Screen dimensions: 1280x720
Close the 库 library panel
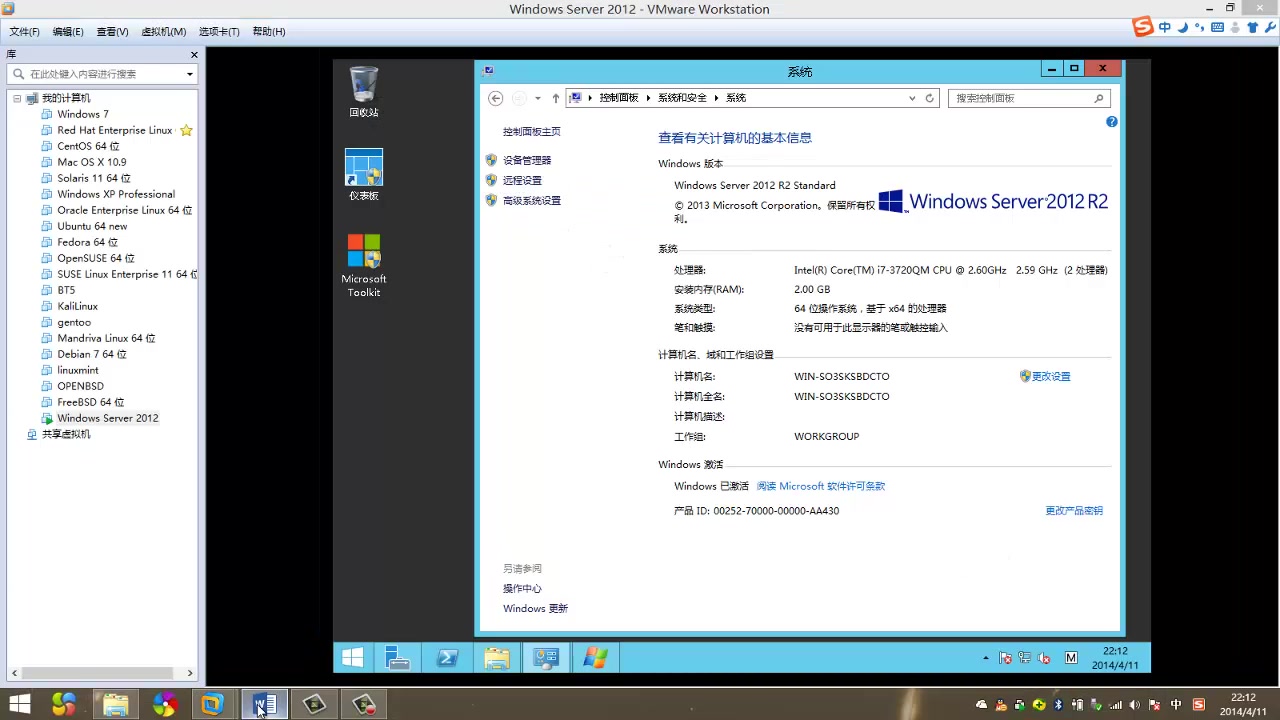(194, 54)
